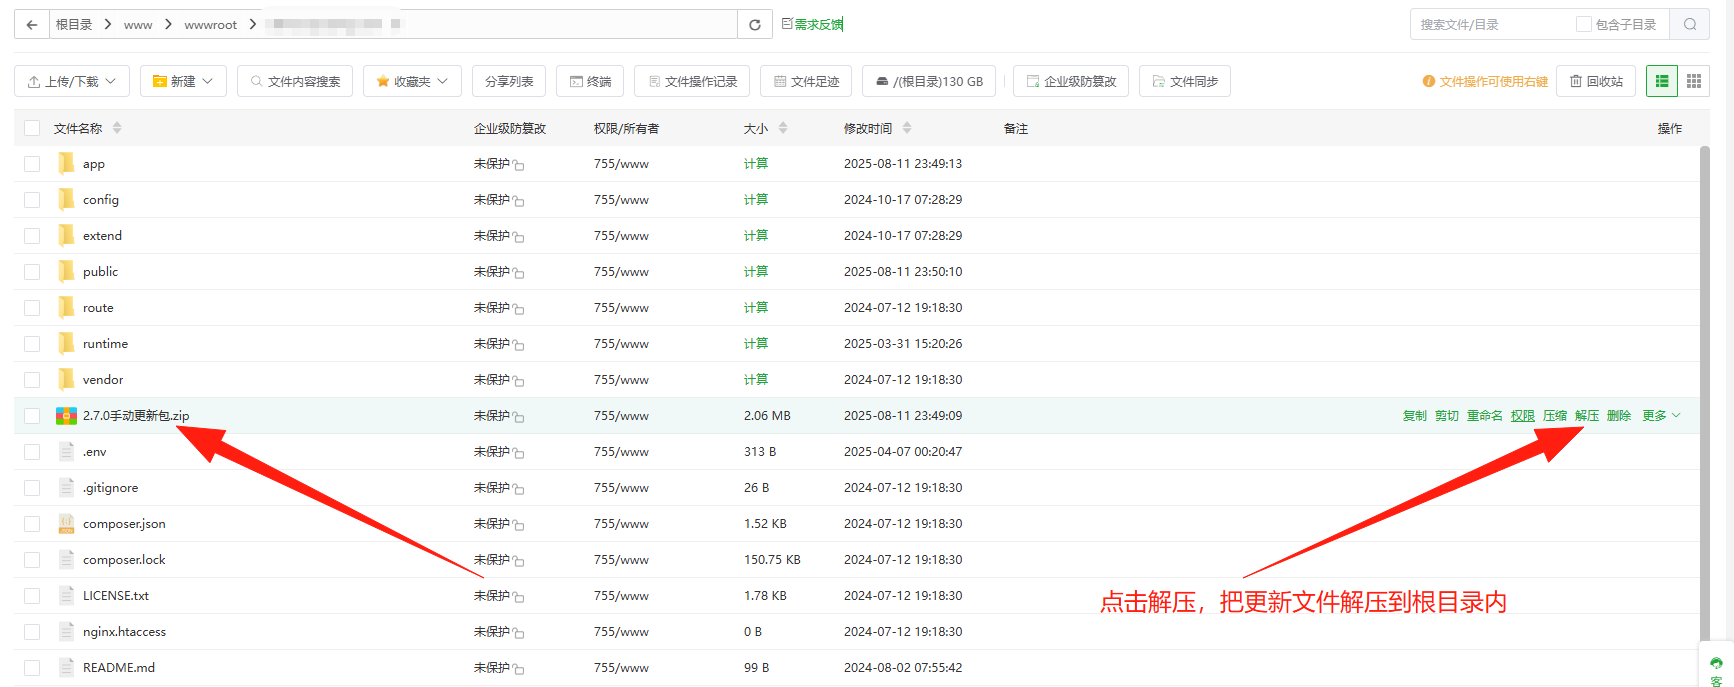Check the README.md checkbox
Screen dimensions: 1734x687
32,668
